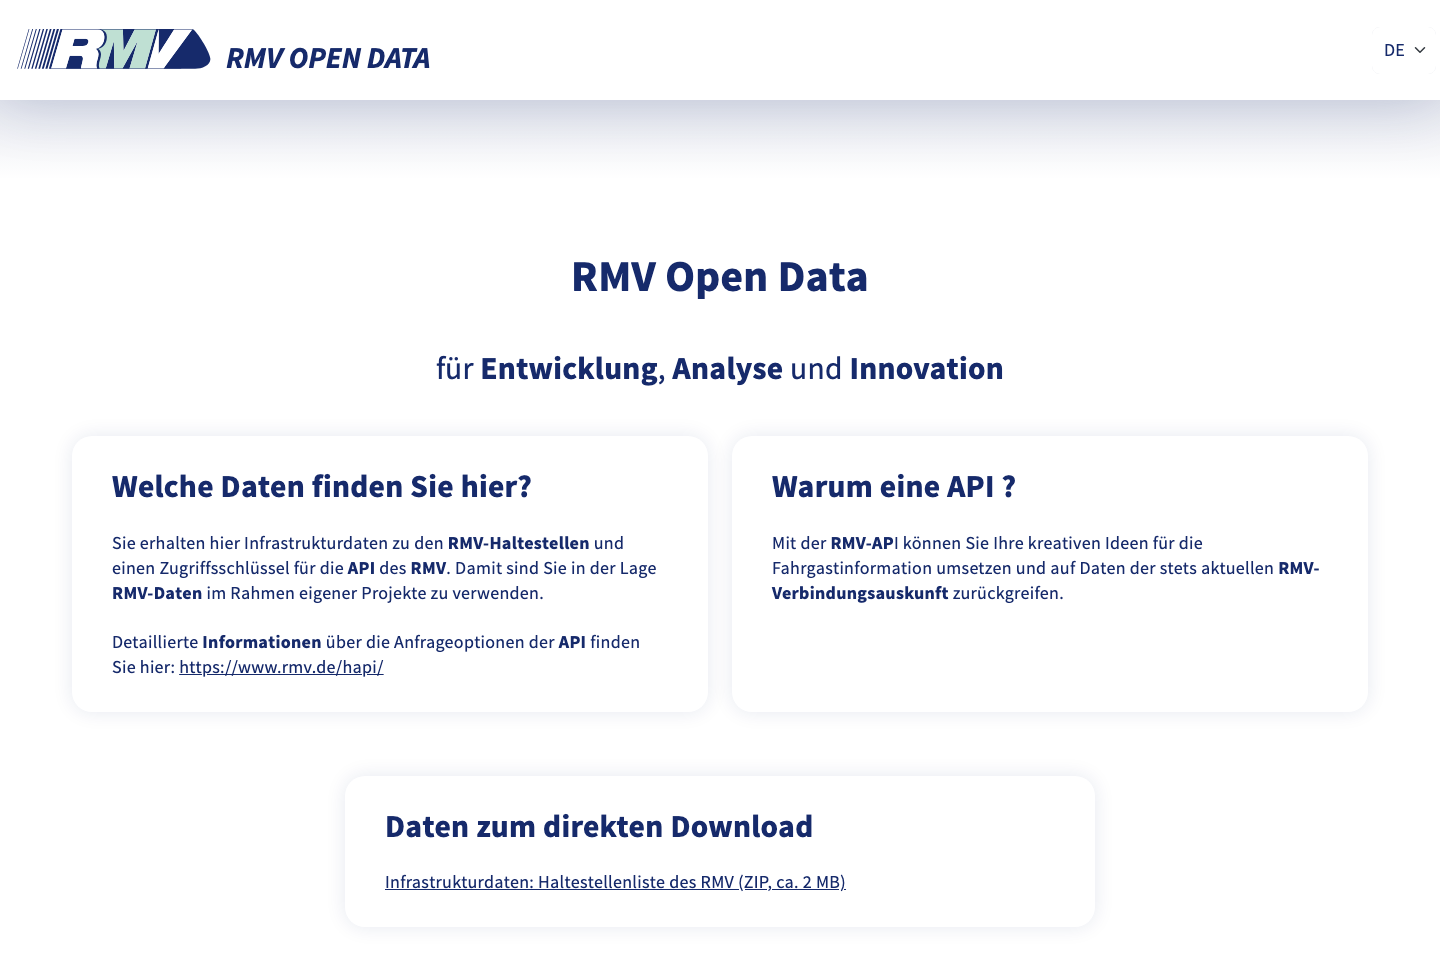Click the bold word "Innovation" in the subtitle
Image resolution: width=1440 pixels, height=960 pixels.
tap(926, 369)
